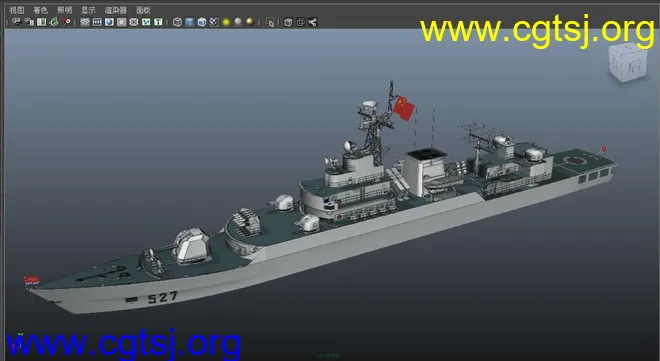Open the 渲染器 (Renderer) menu

pos(115,10)
